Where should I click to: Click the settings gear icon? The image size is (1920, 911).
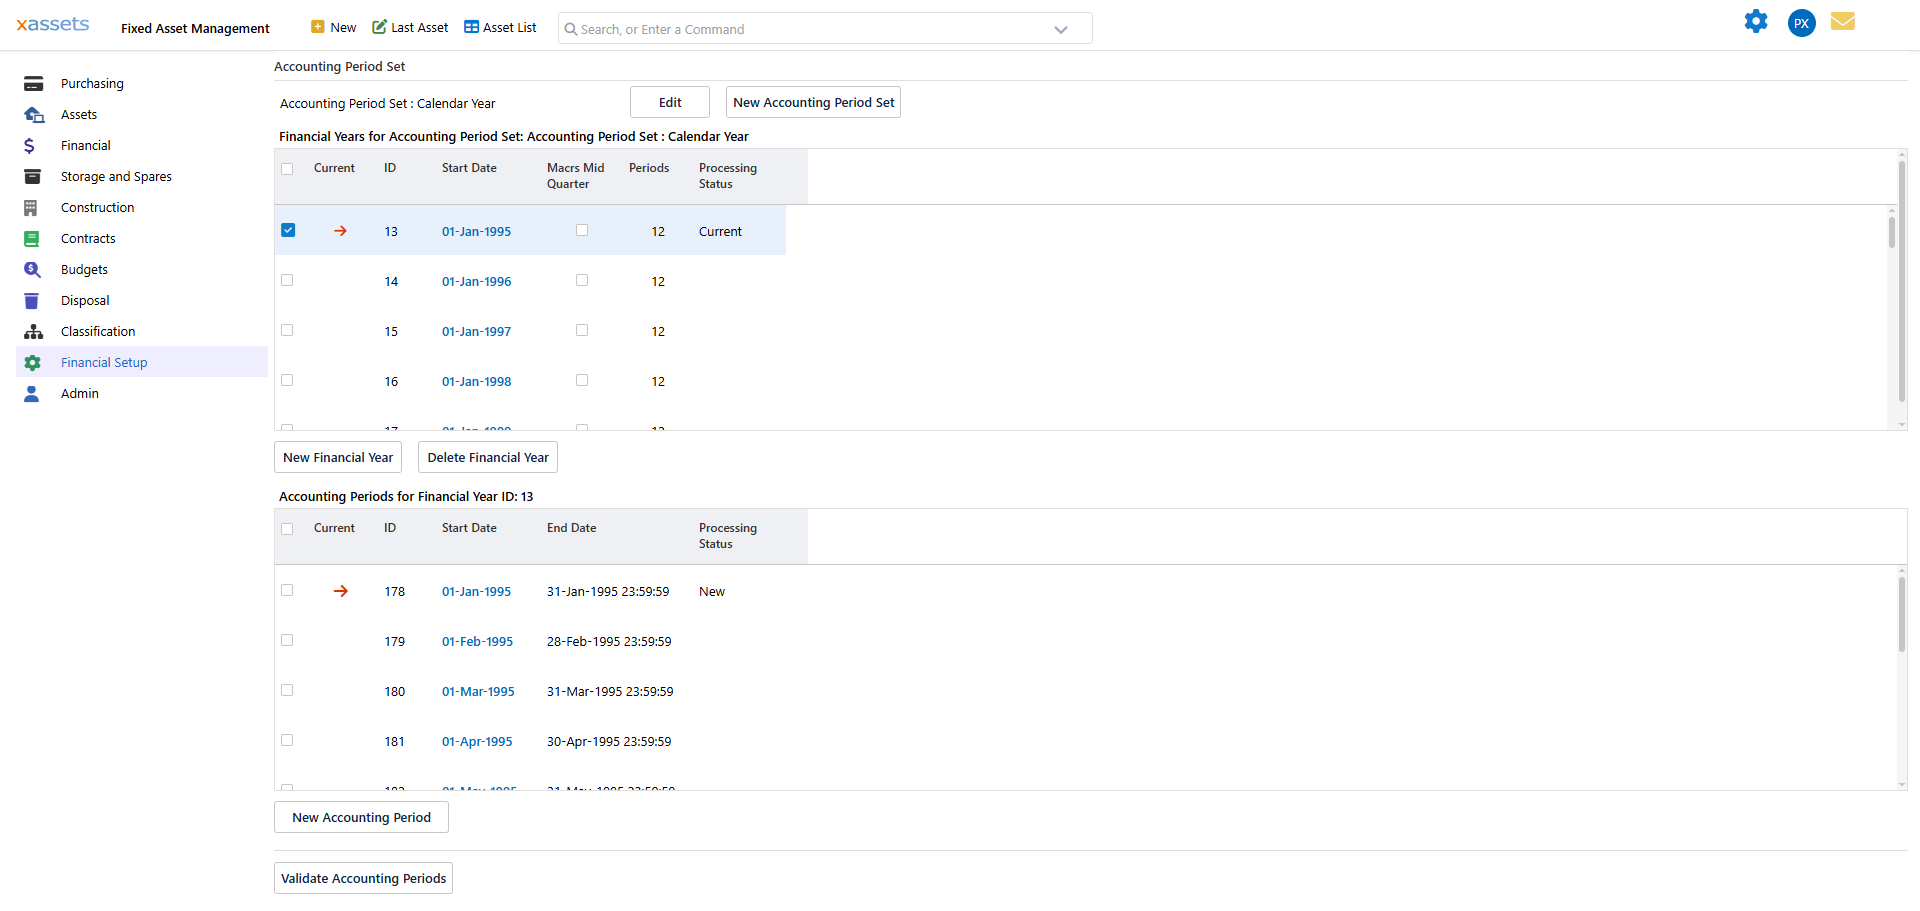click(x=1757, y=21)
